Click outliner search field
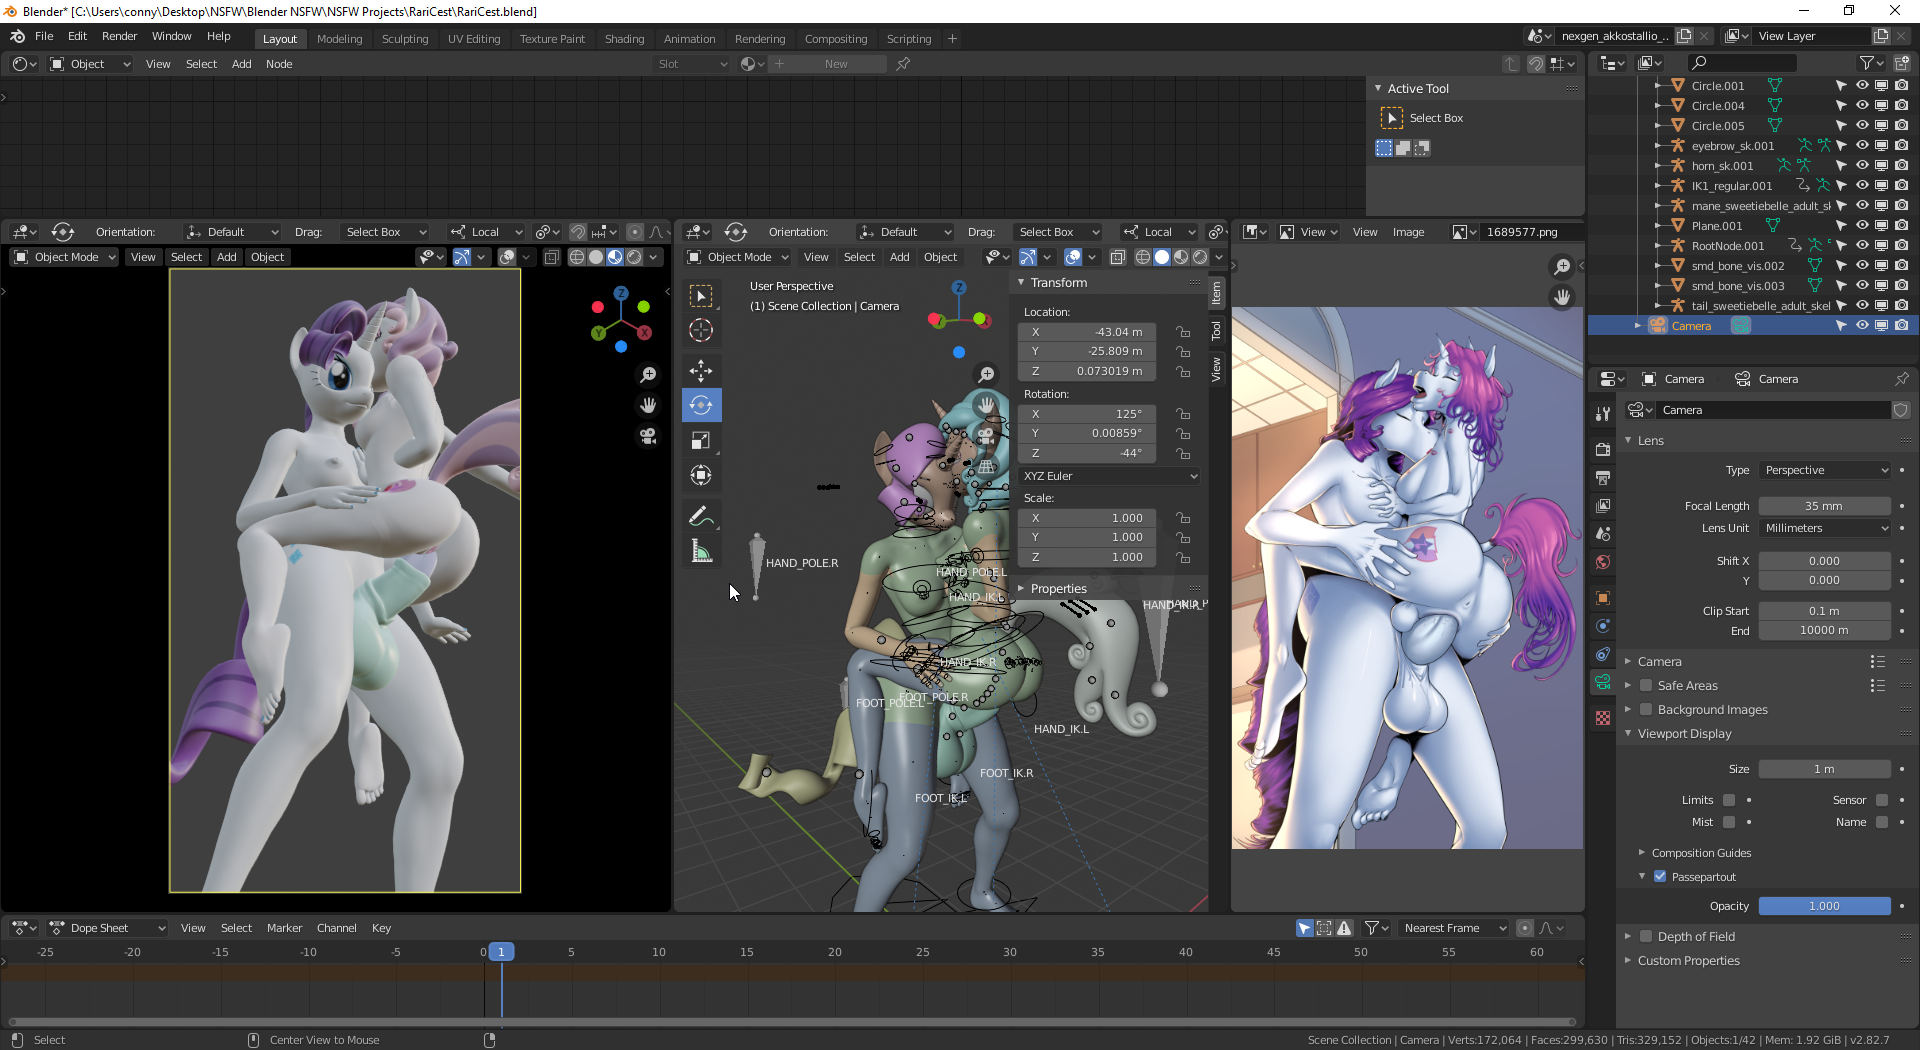 point(1743,63)
